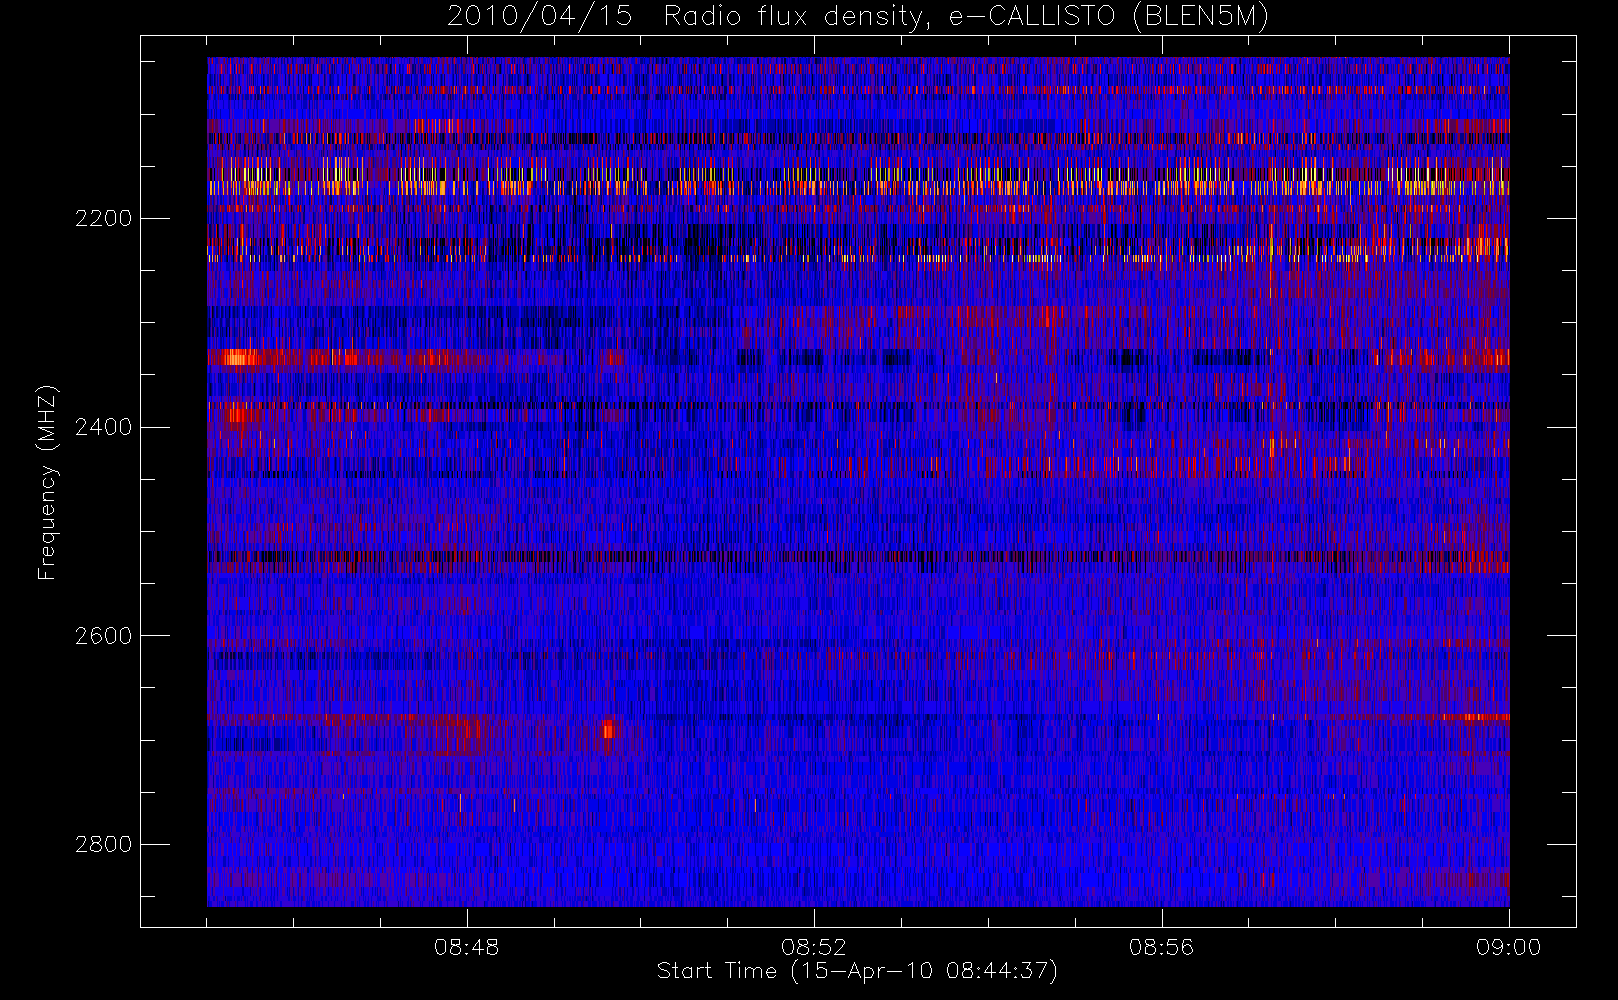
Task: Click the 08:56 time tick label
Action: pyautogui.click(x=1161, y=947)
